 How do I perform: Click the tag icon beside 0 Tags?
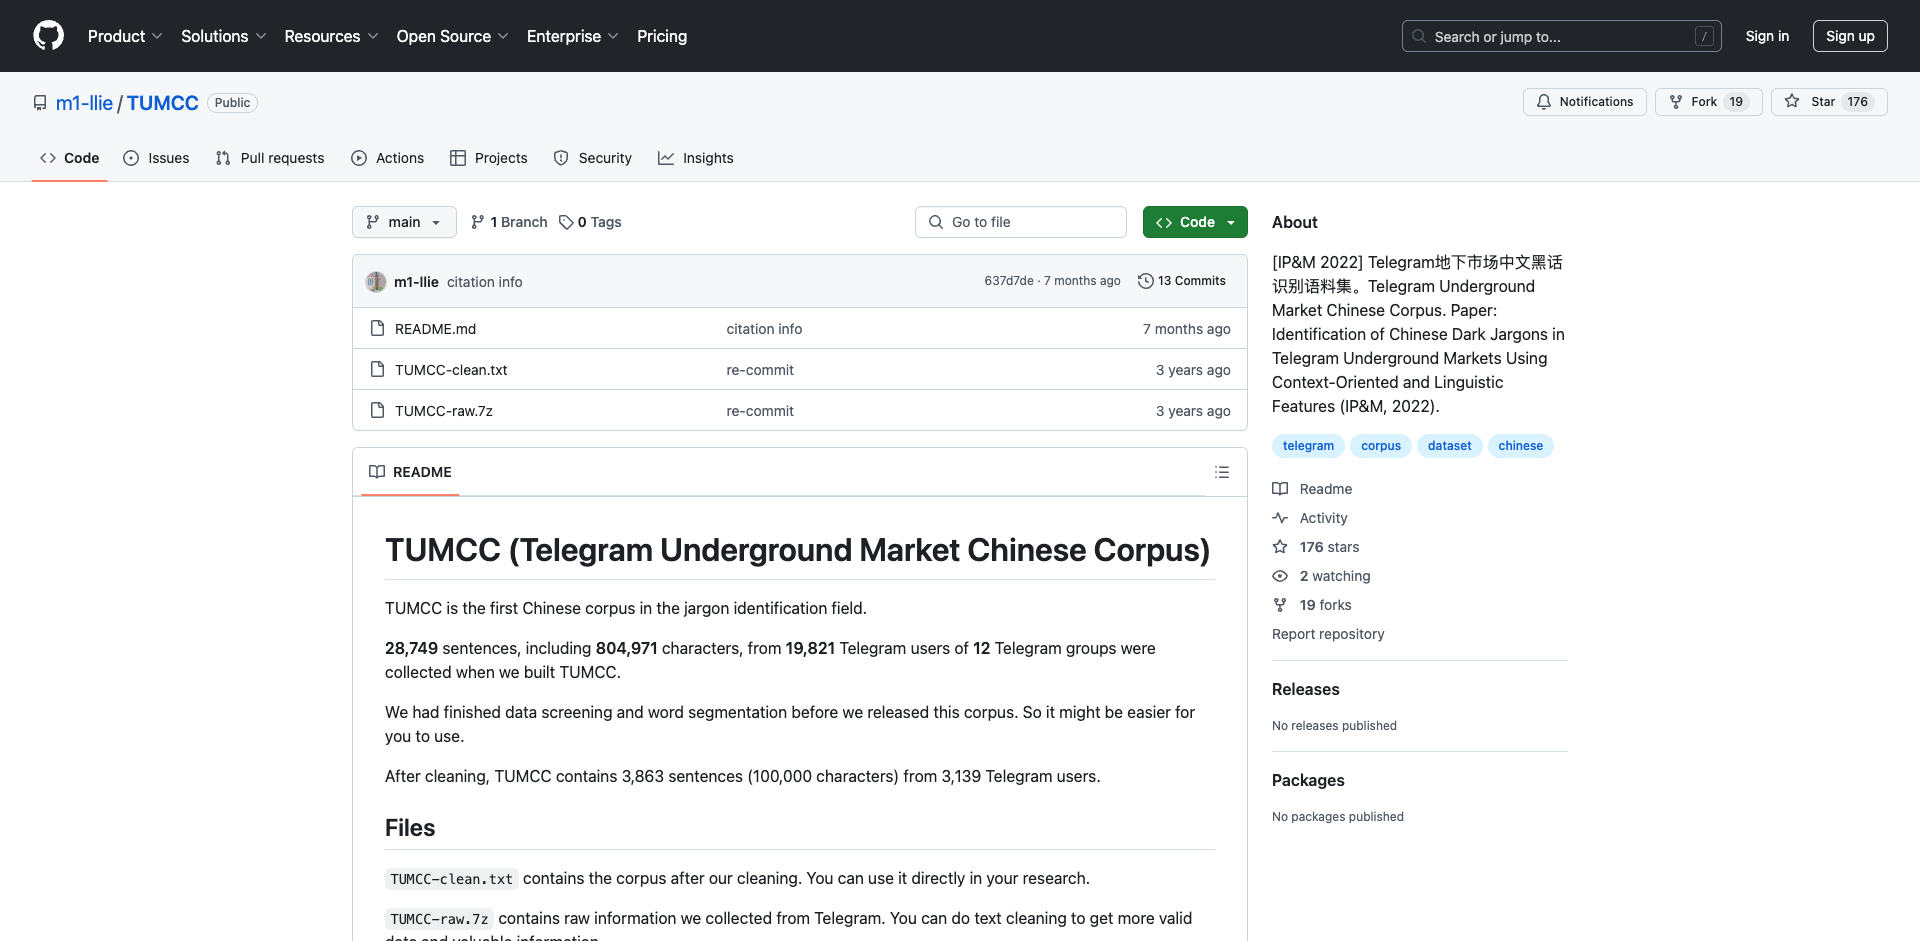click(566, 222)
